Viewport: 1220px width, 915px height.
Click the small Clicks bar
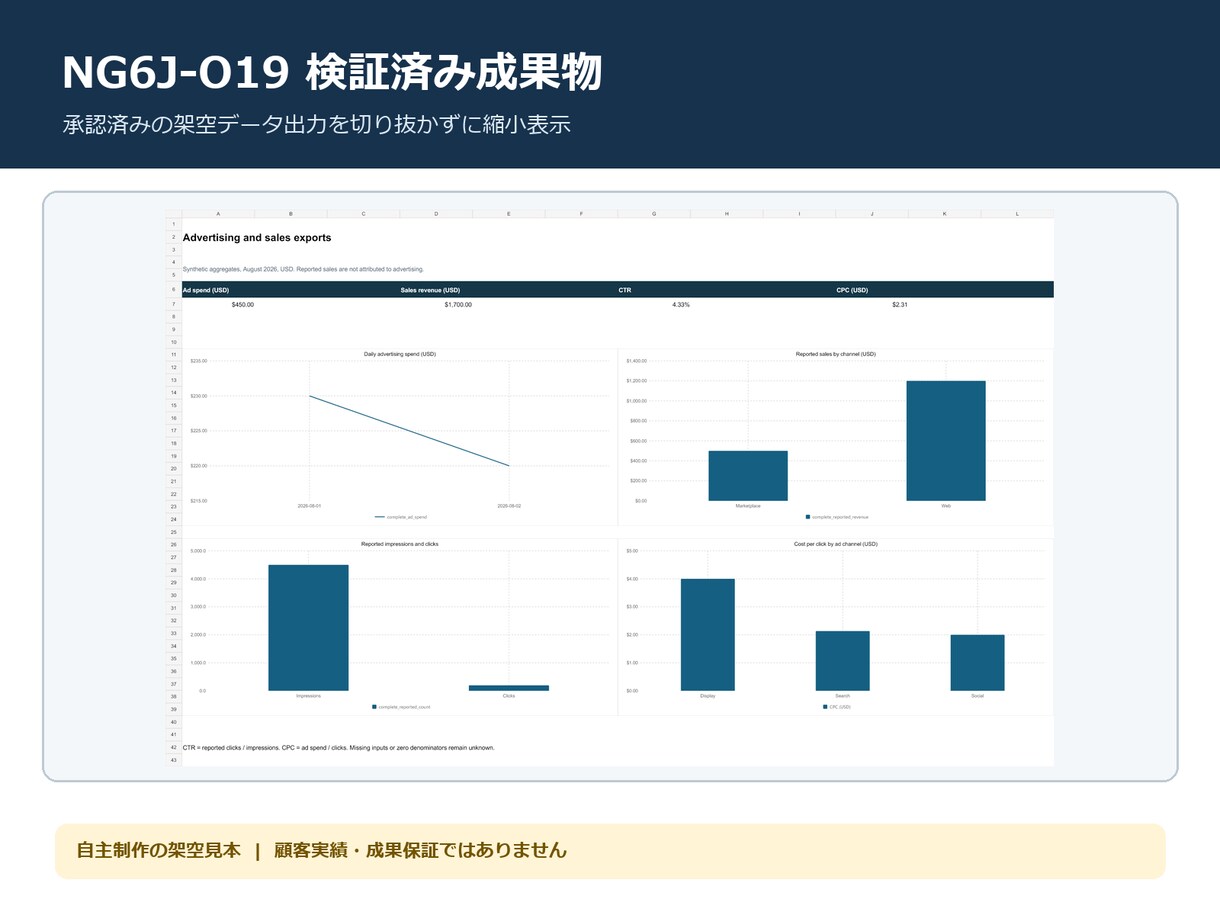coord(509,688)
